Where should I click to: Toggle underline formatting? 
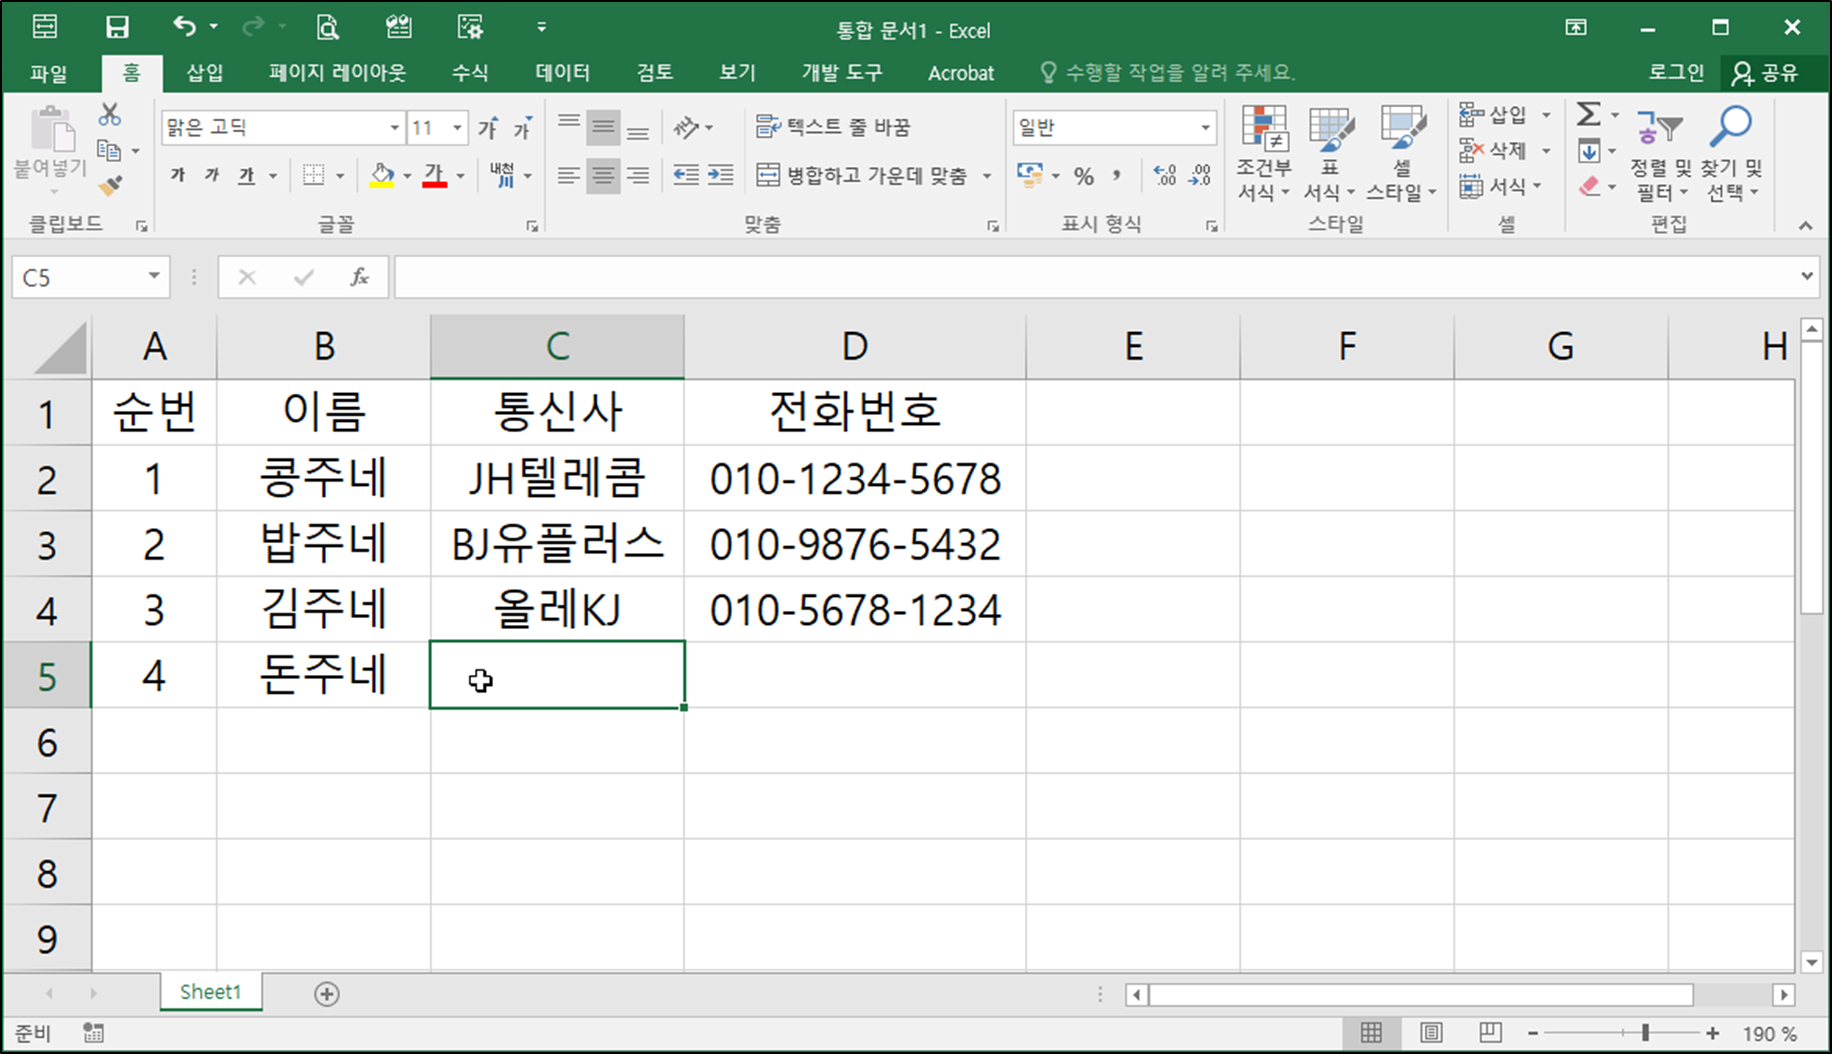point(246,176)
